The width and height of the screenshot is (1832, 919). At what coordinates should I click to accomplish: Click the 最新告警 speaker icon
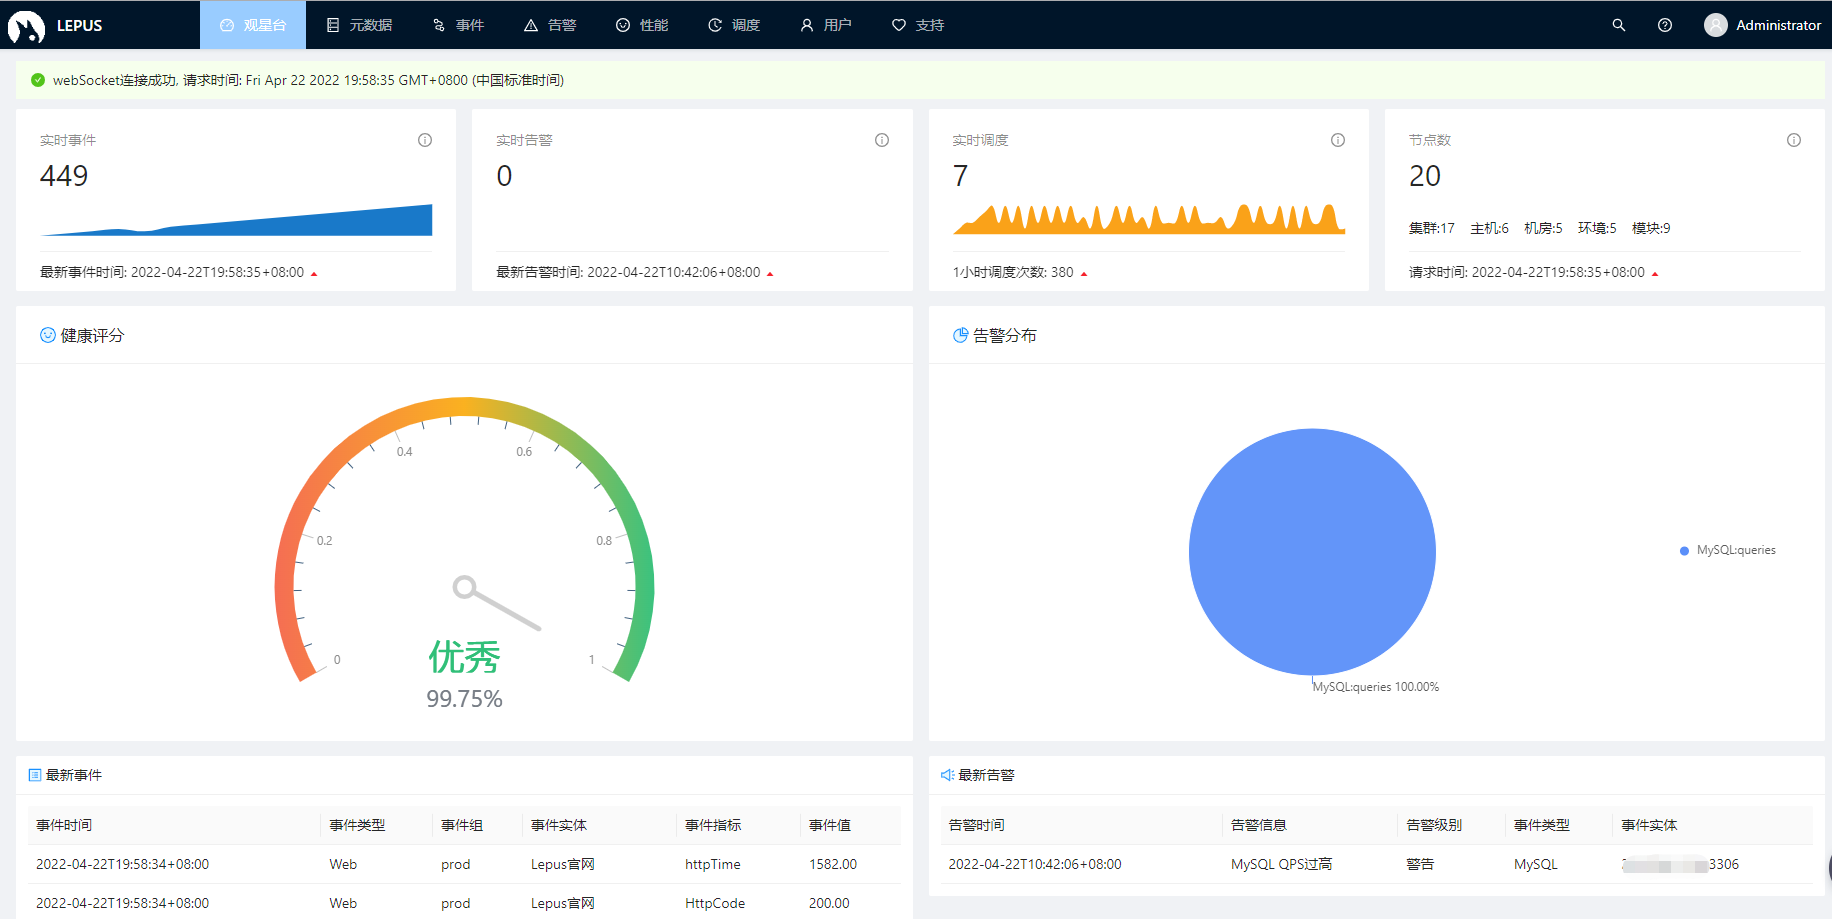pos(947,775)
